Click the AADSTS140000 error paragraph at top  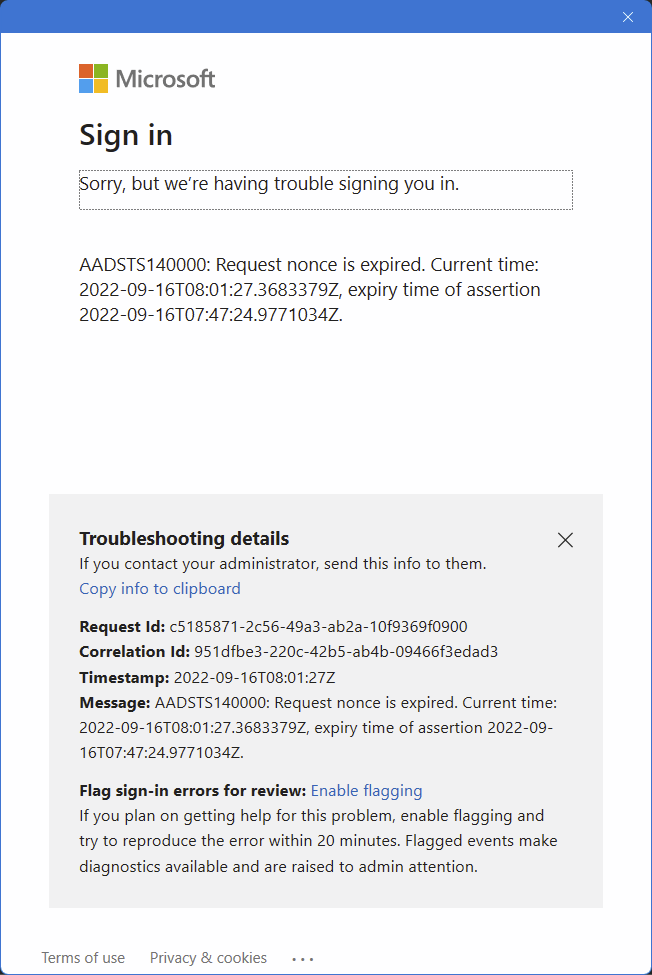310,290
